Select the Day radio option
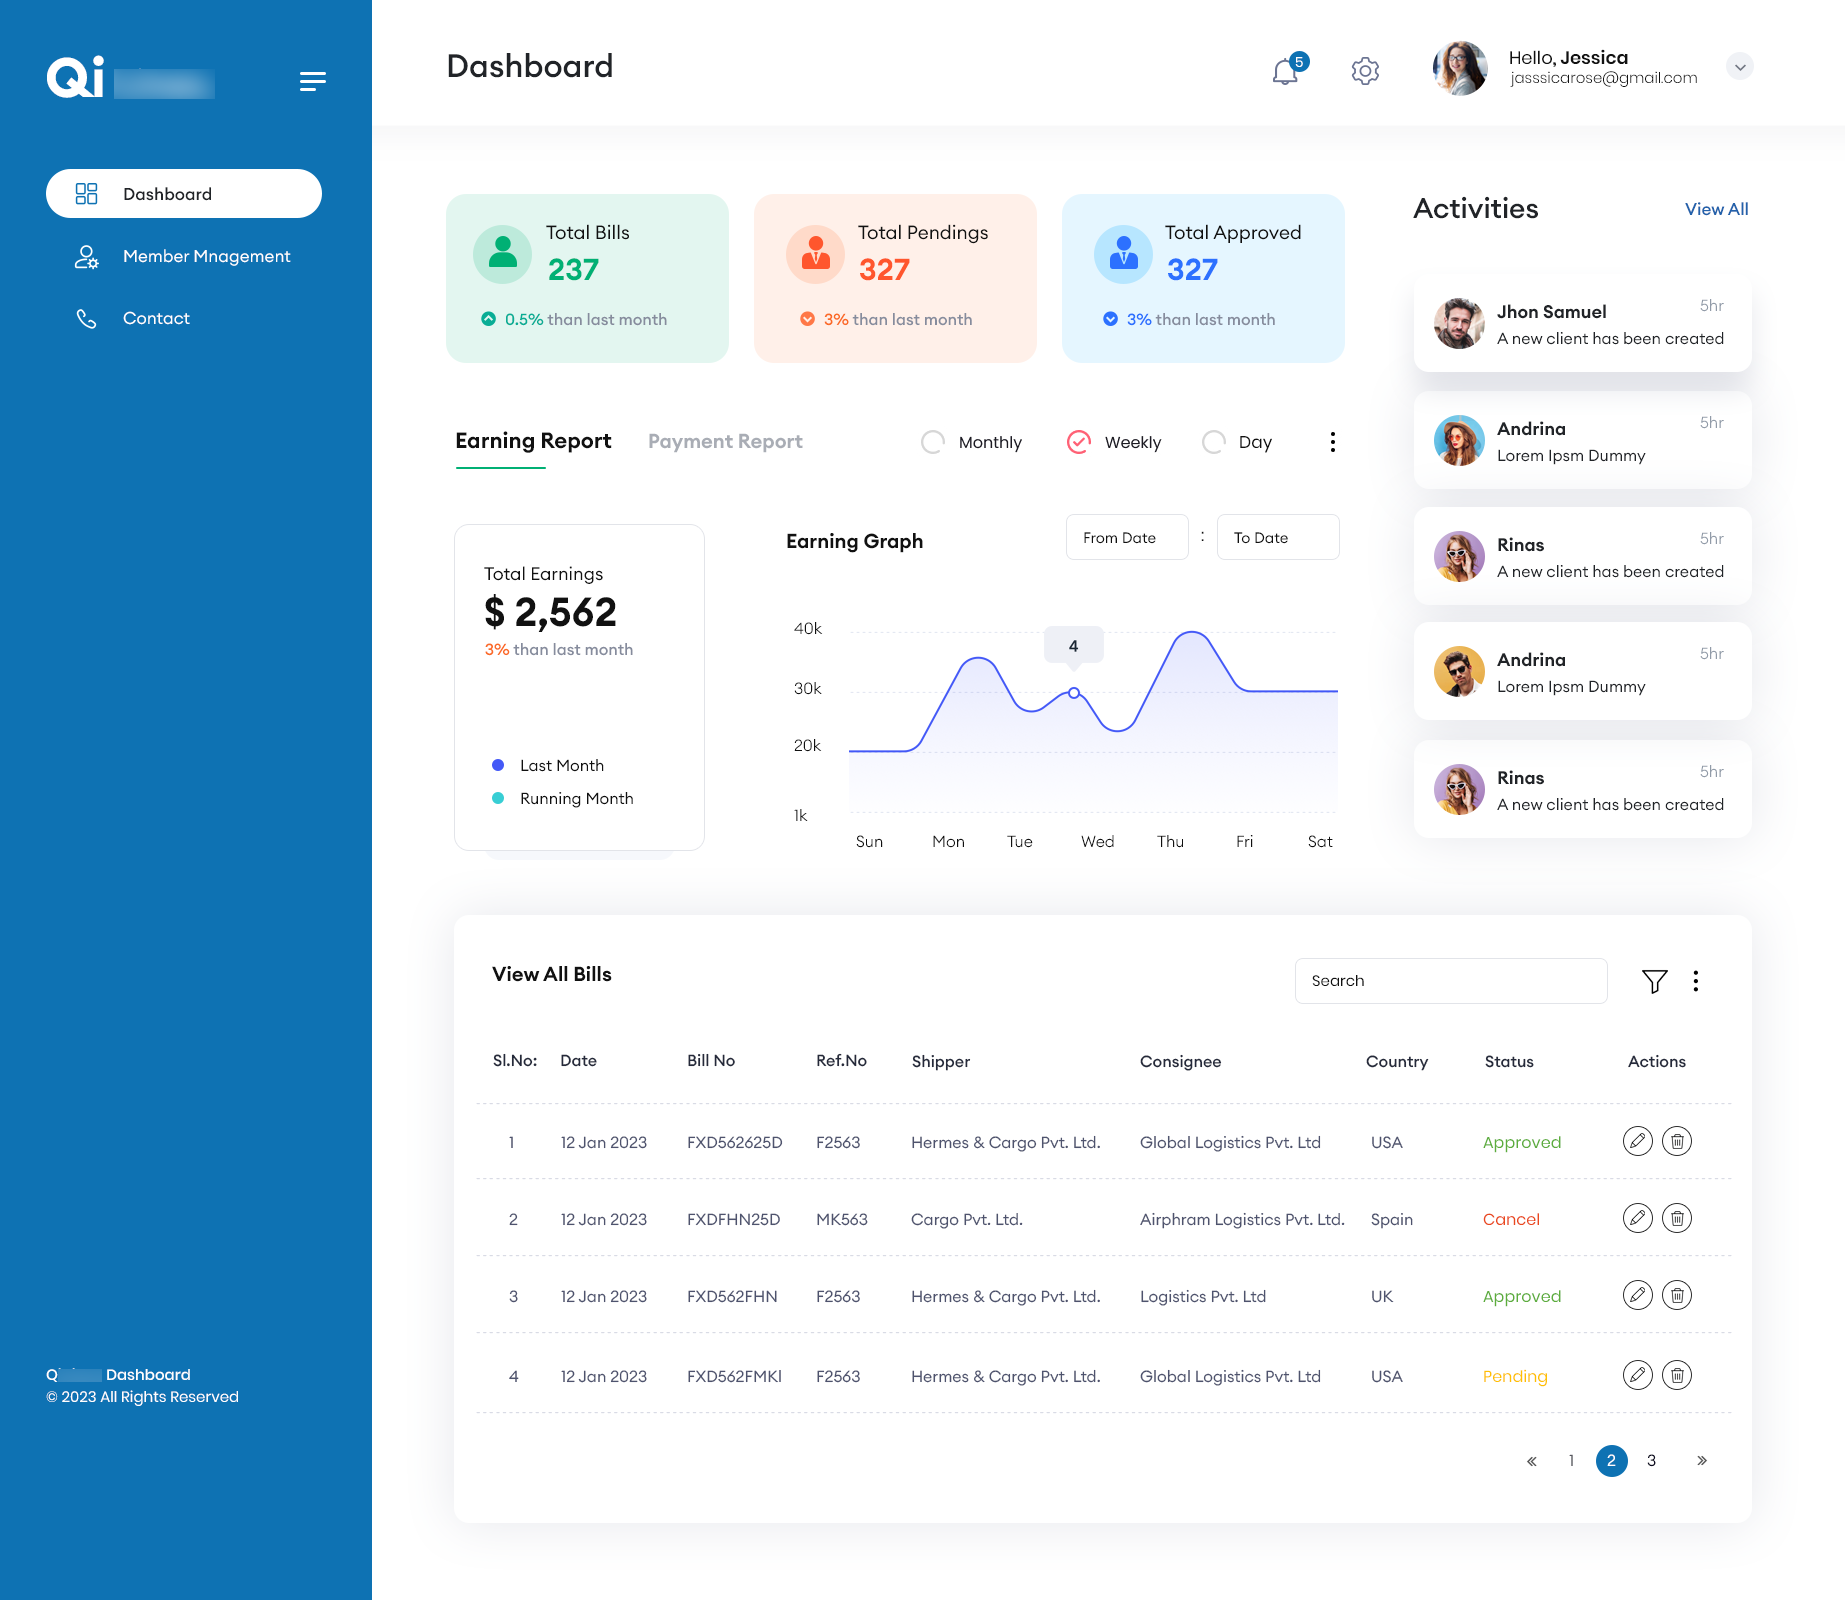The image size is (1845, 1600). pos(1214,442)
